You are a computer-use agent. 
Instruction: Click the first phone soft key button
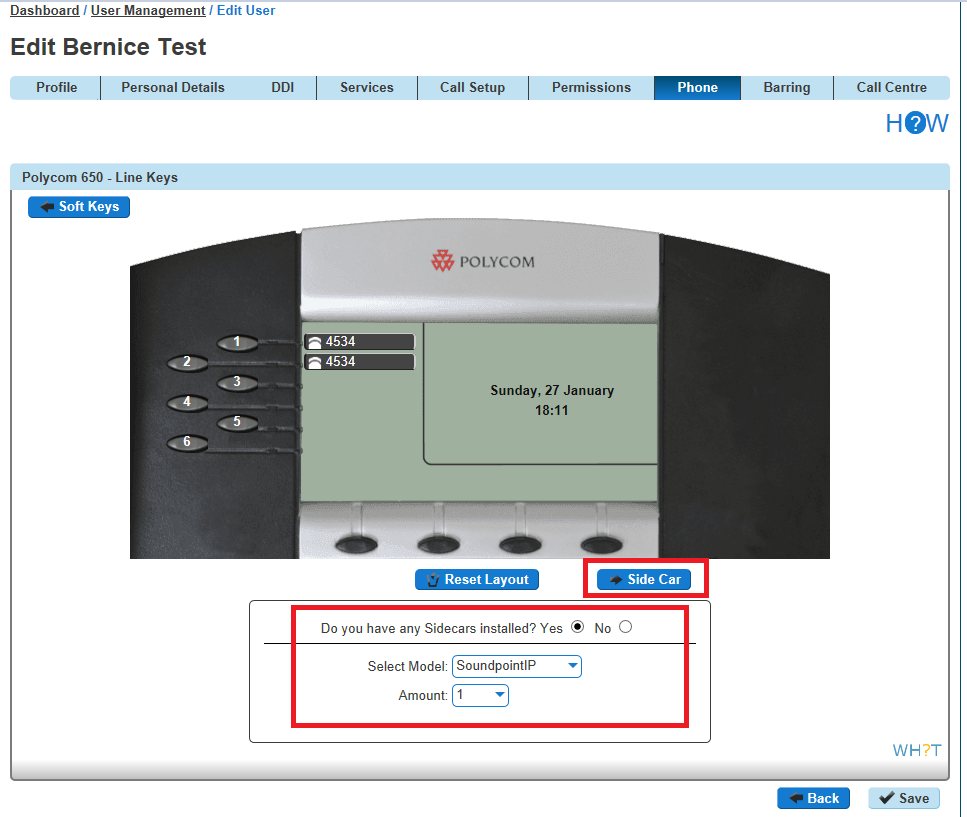tap(356, 544)
